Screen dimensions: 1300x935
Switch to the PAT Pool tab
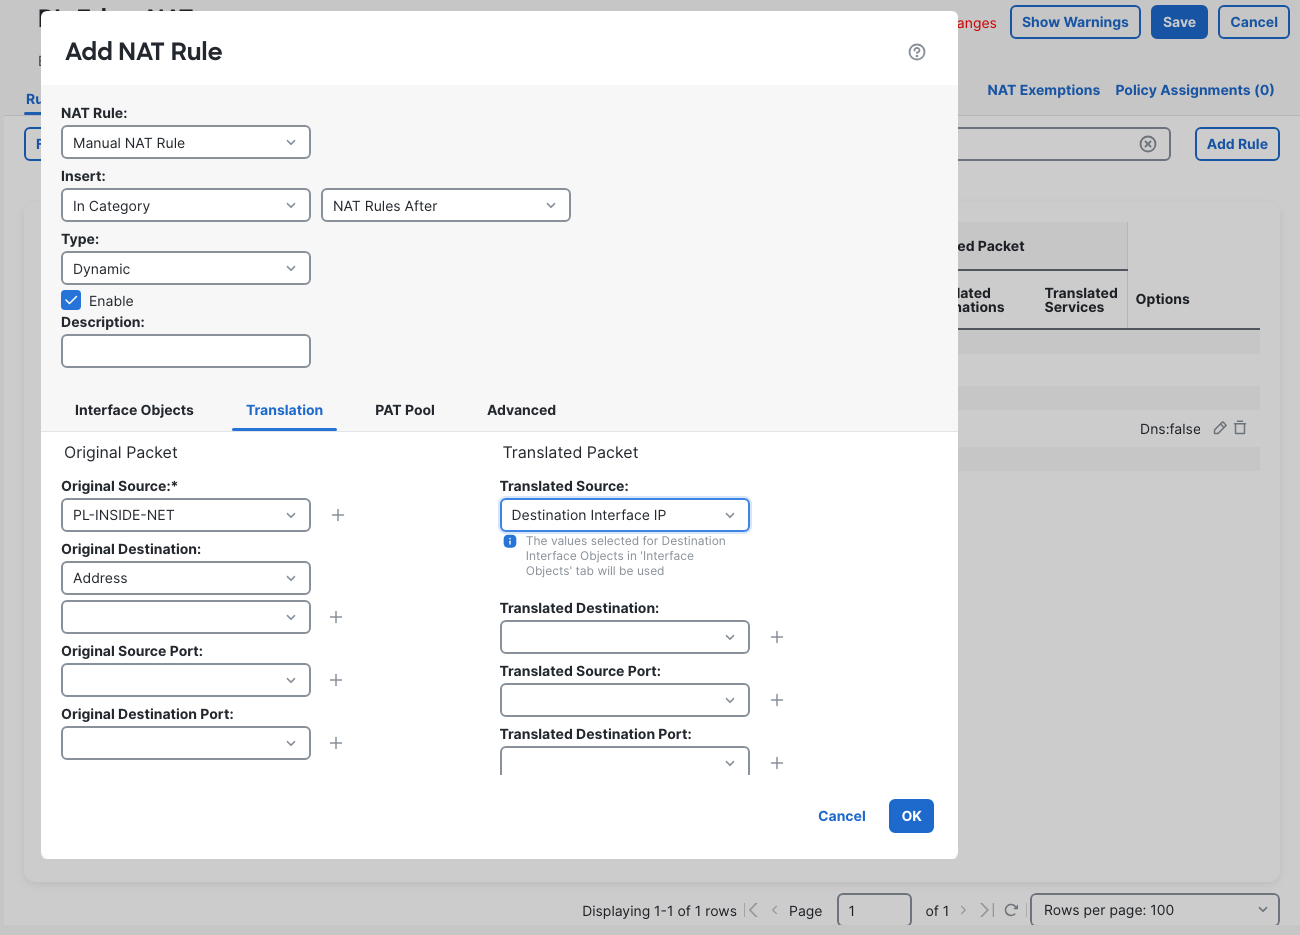(x=405, y=410)
